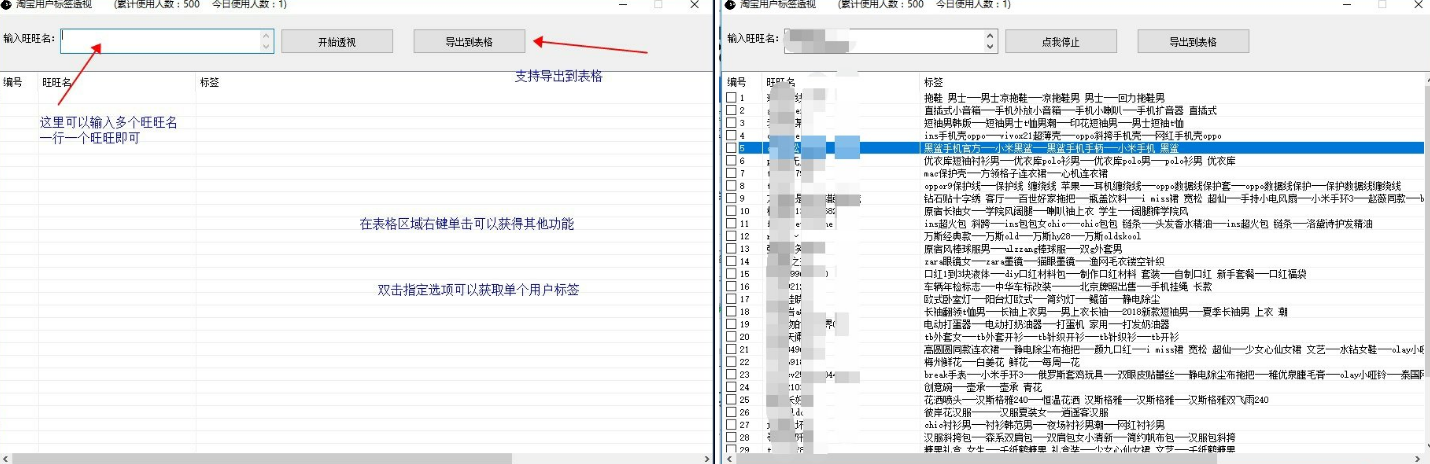Click 开始透视 button in left window

336,42
